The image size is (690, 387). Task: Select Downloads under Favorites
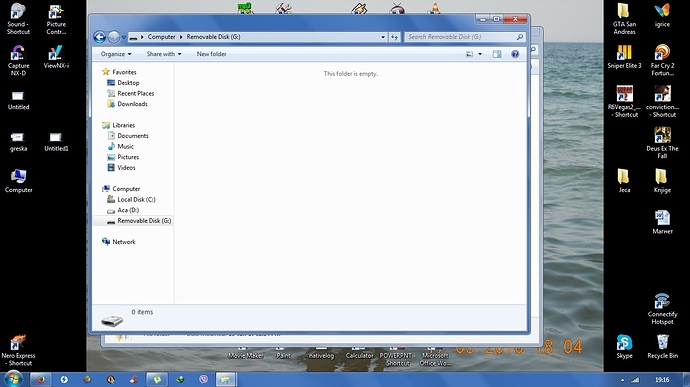tap(132, 104)
